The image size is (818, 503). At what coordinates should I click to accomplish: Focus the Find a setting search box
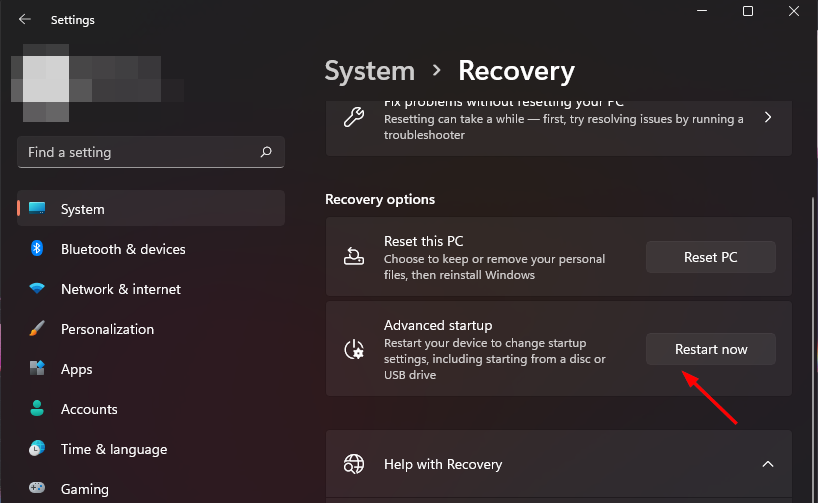click(x=140, y=153)
